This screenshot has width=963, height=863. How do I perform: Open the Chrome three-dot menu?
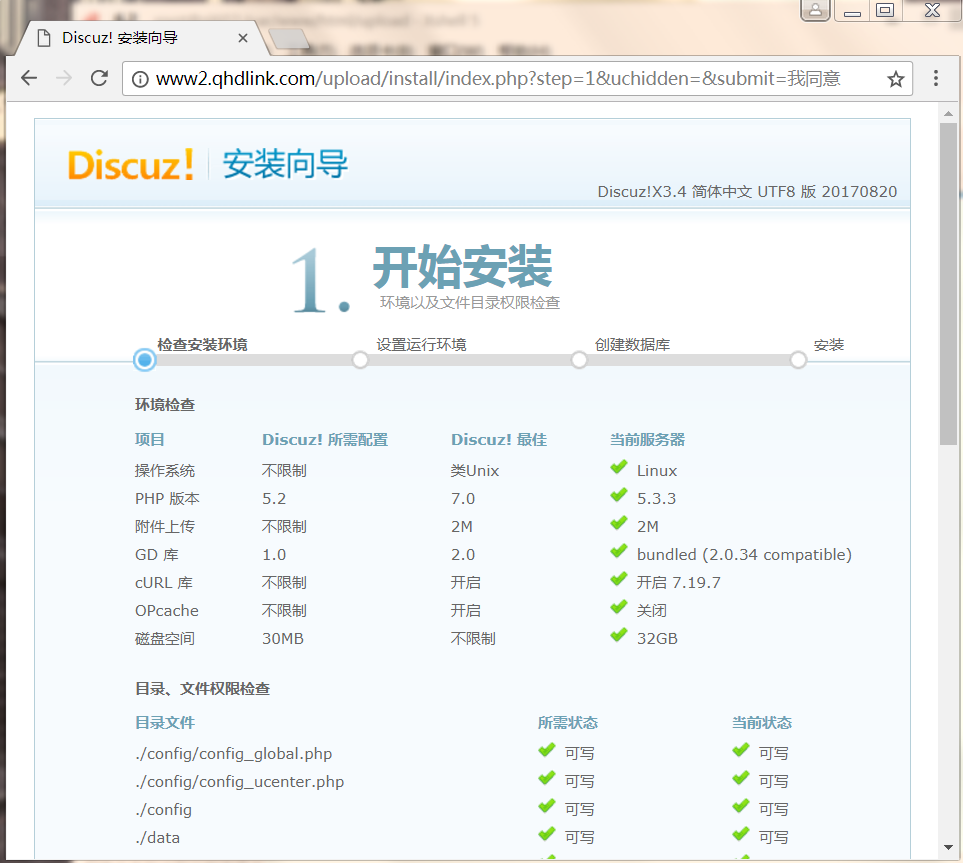pos(935,78)
